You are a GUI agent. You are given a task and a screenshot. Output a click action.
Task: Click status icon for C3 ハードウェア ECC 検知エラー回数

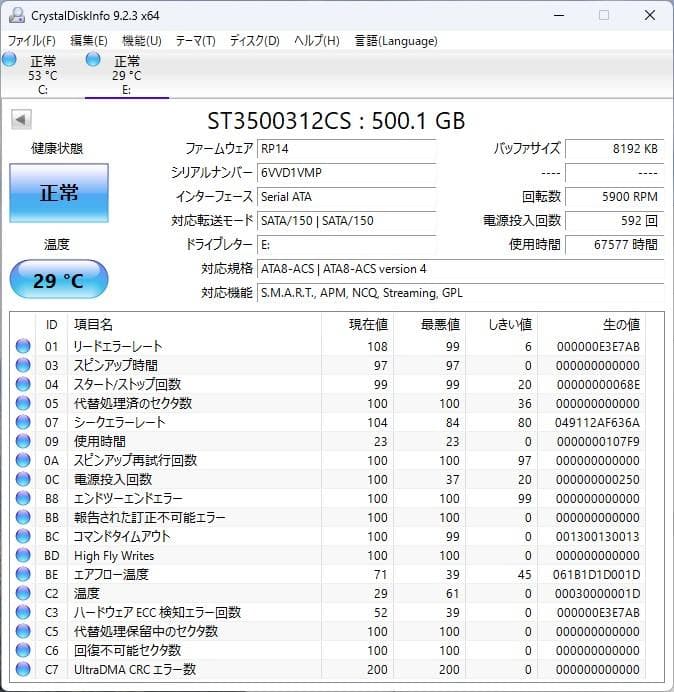pyautogui.click(x=23, y=612)
